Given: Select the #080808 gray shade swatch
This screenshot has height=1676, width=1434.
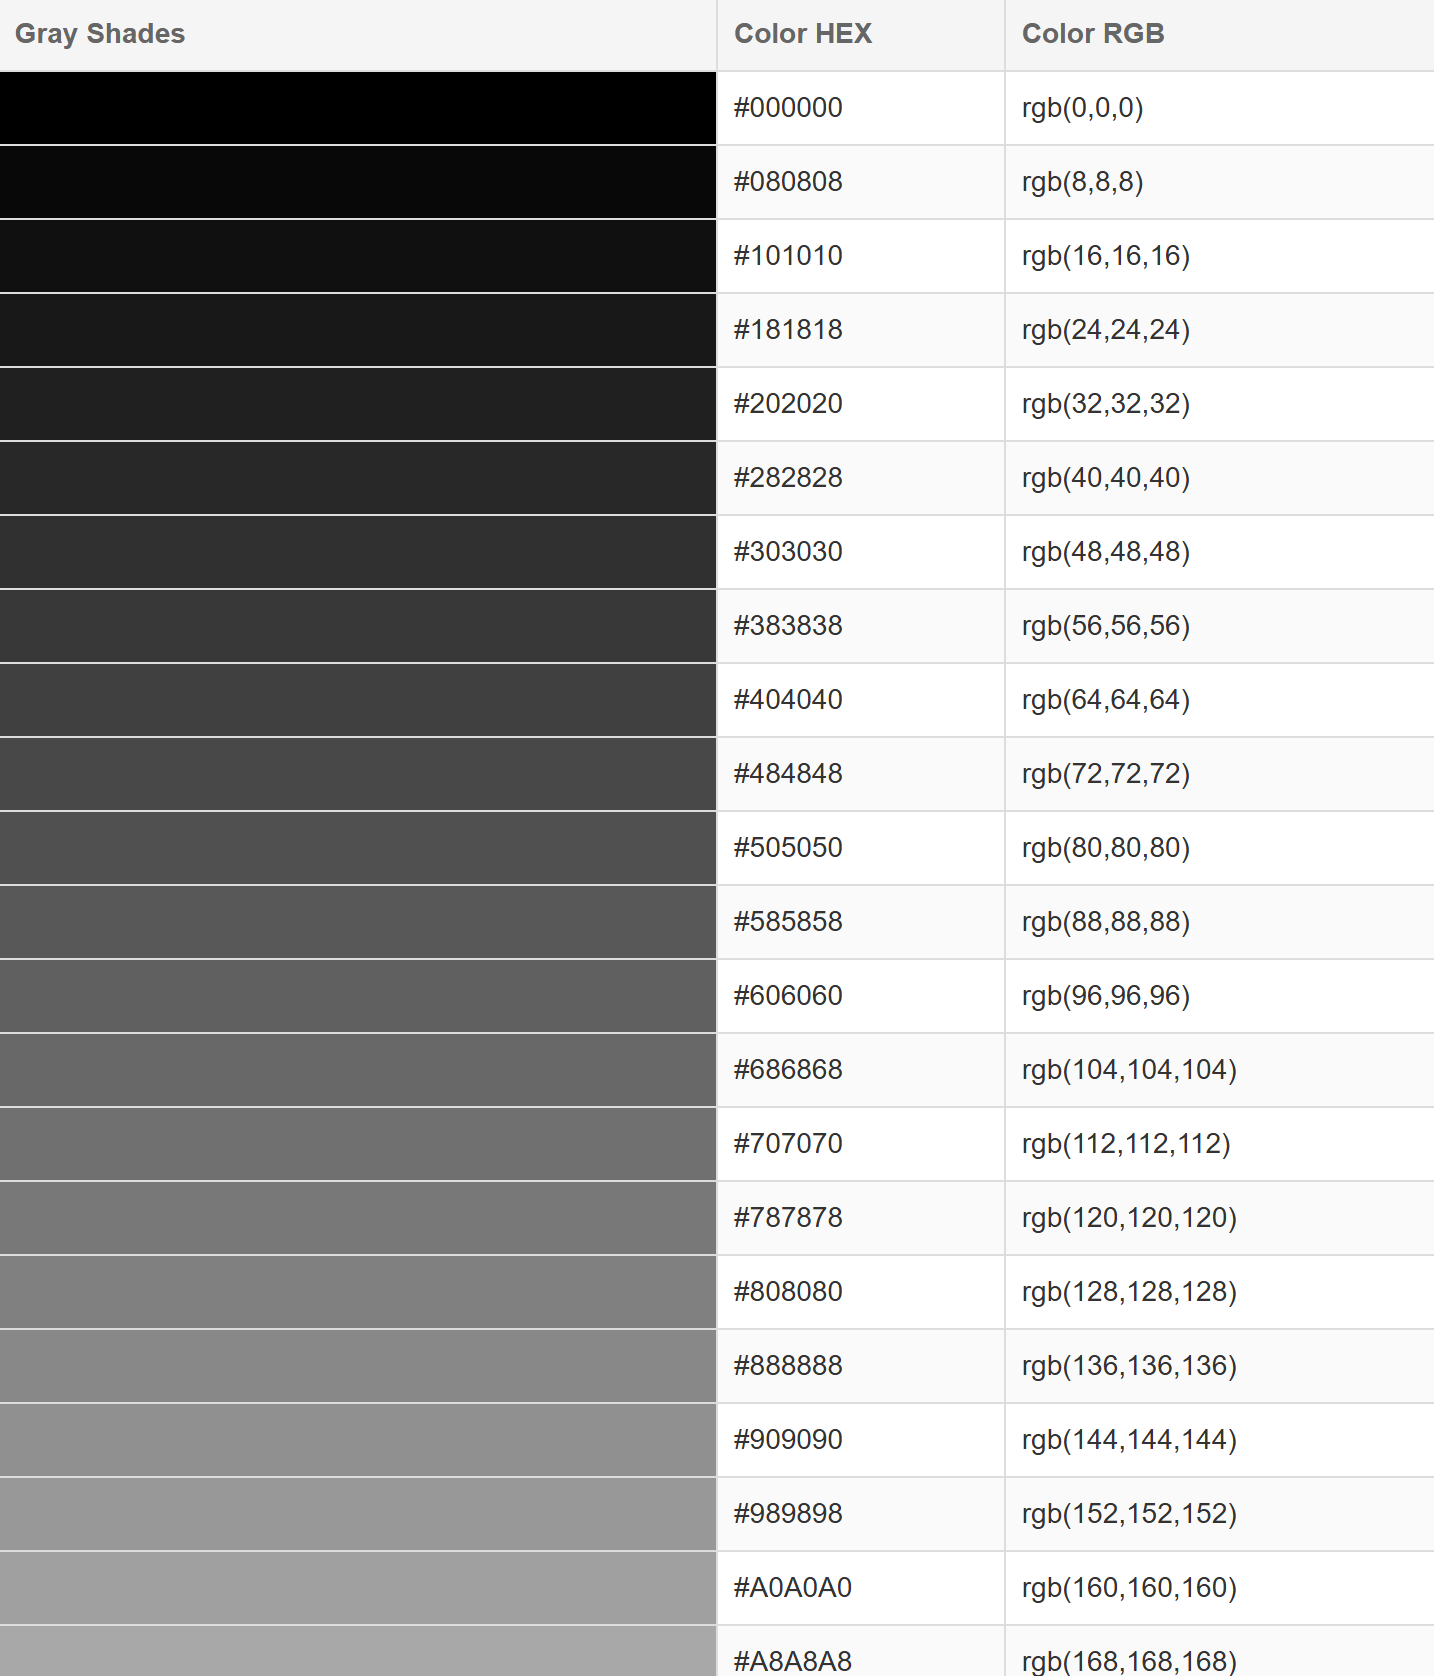Looking at the screenshot, I should click(358, 182).
